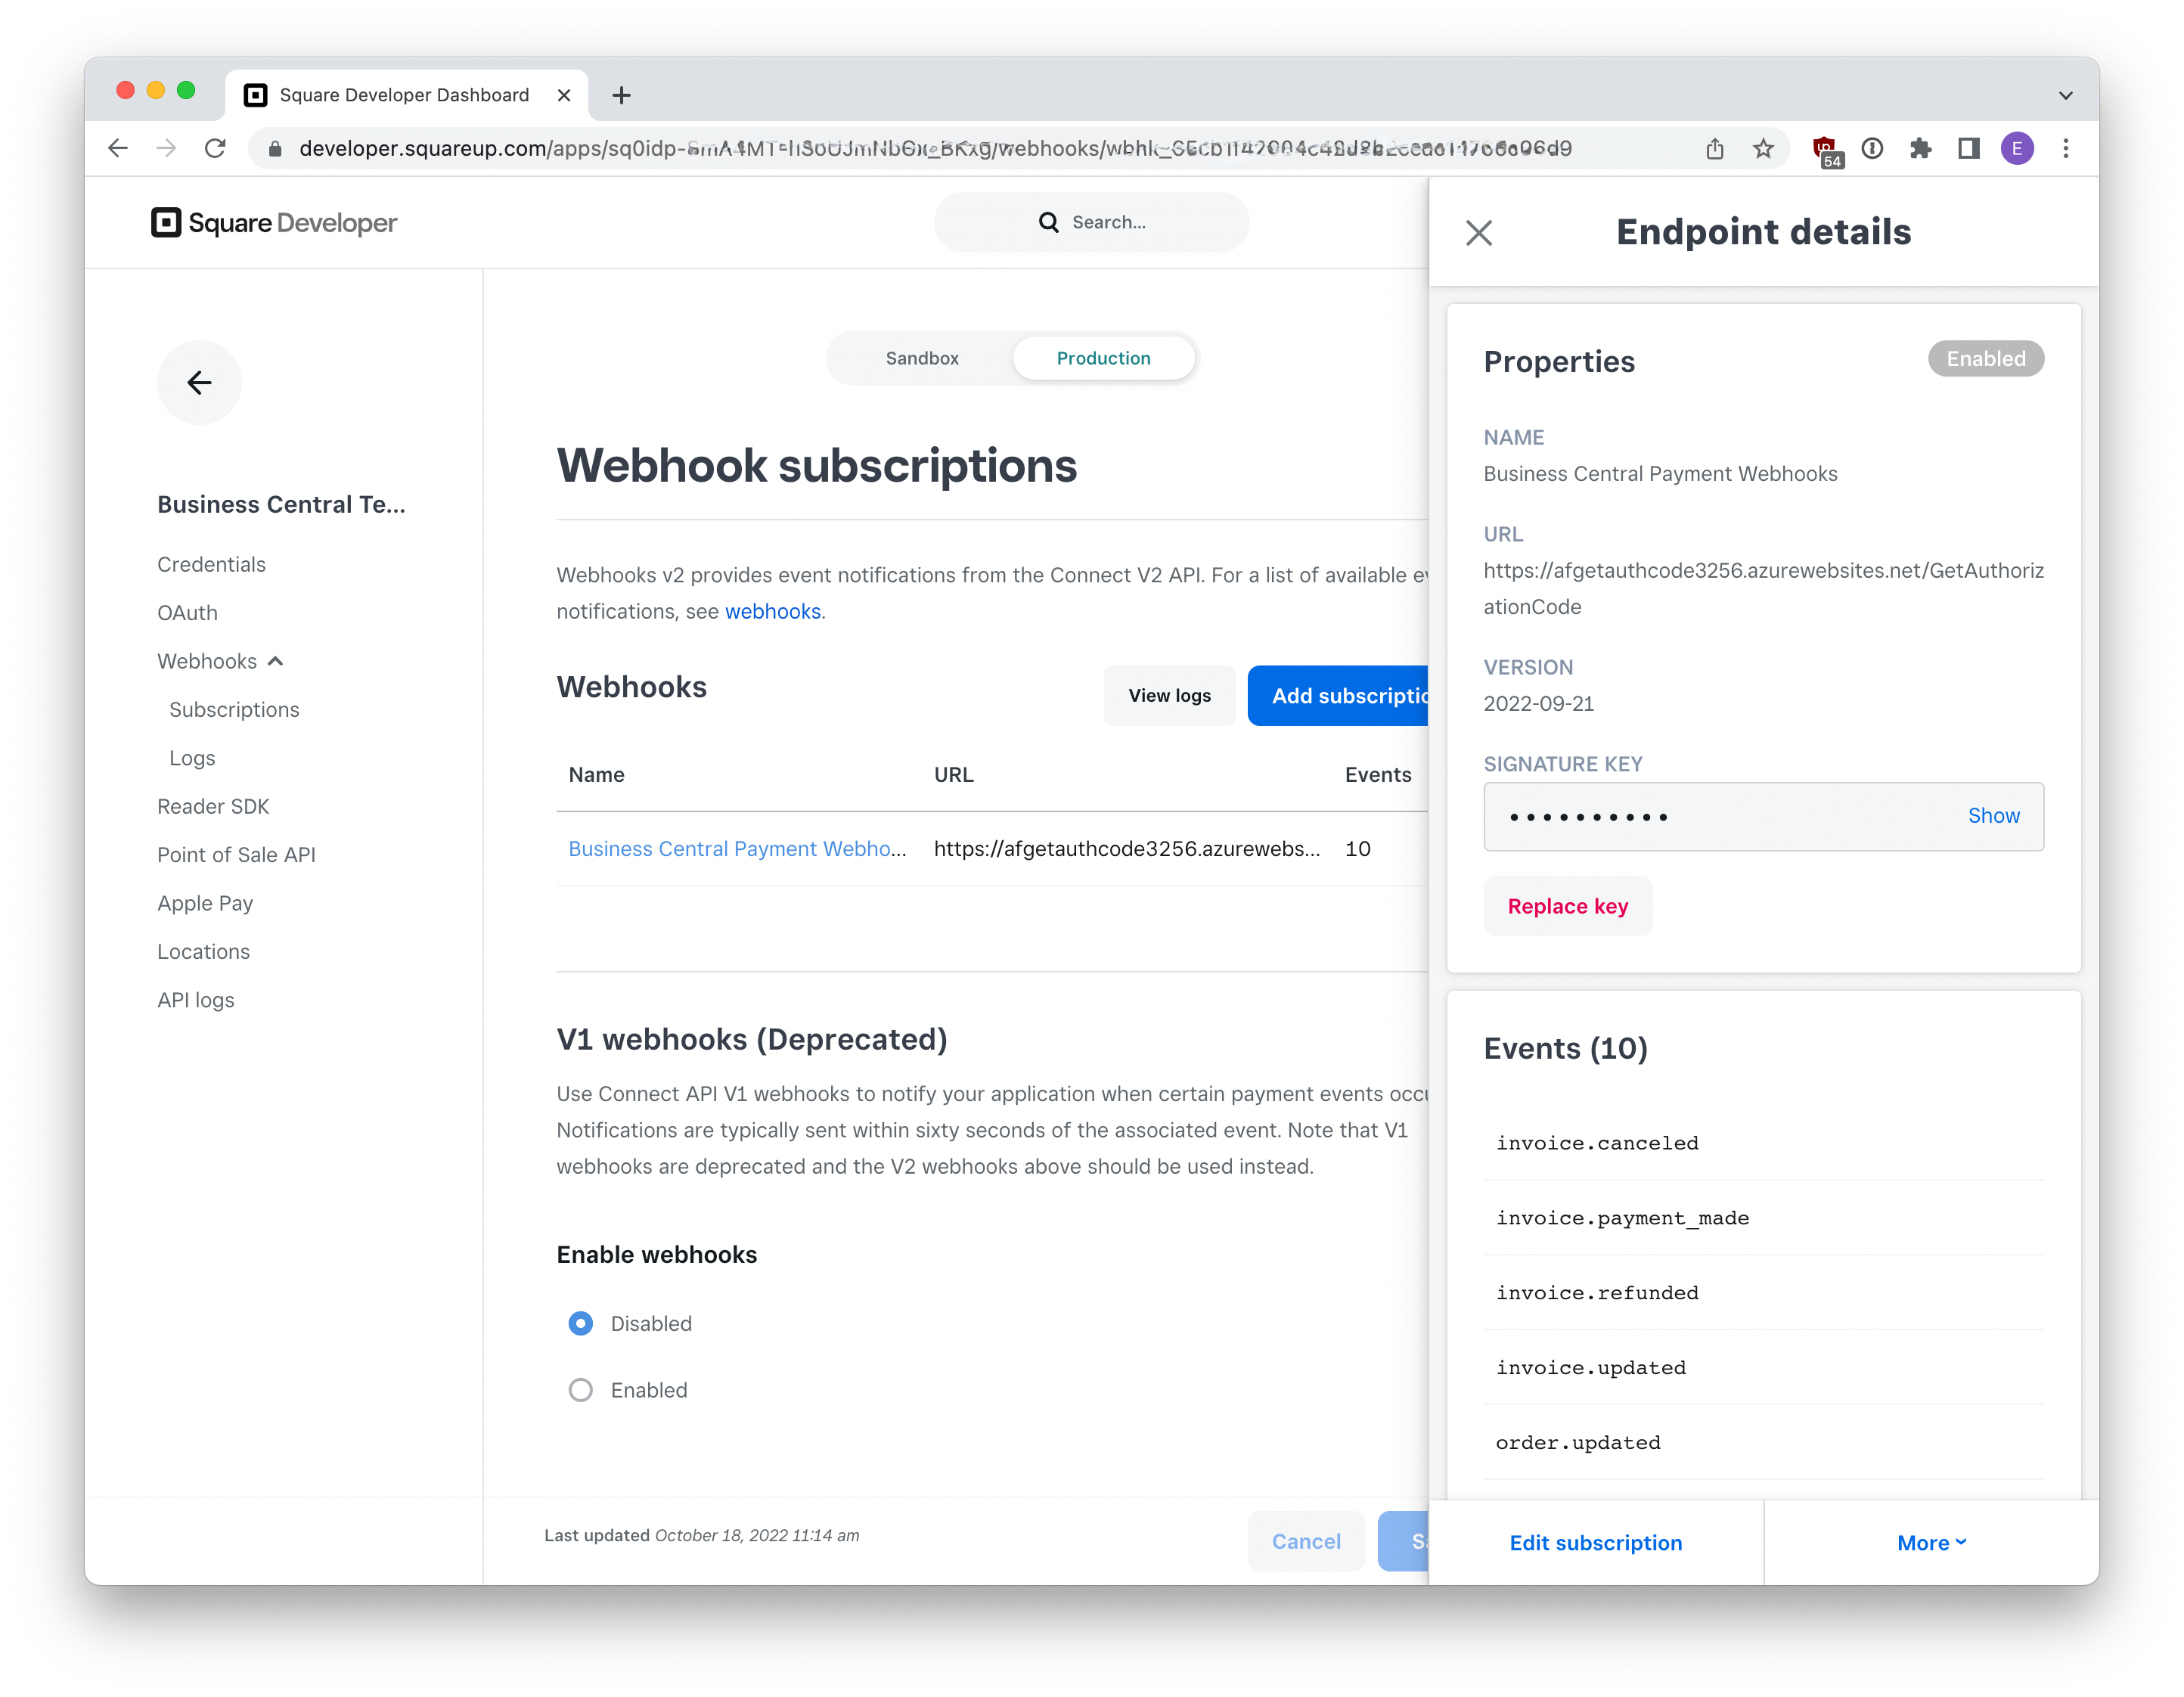Close the Endpoint details panel
2184x1697 pixels.
click(1478, 233)
